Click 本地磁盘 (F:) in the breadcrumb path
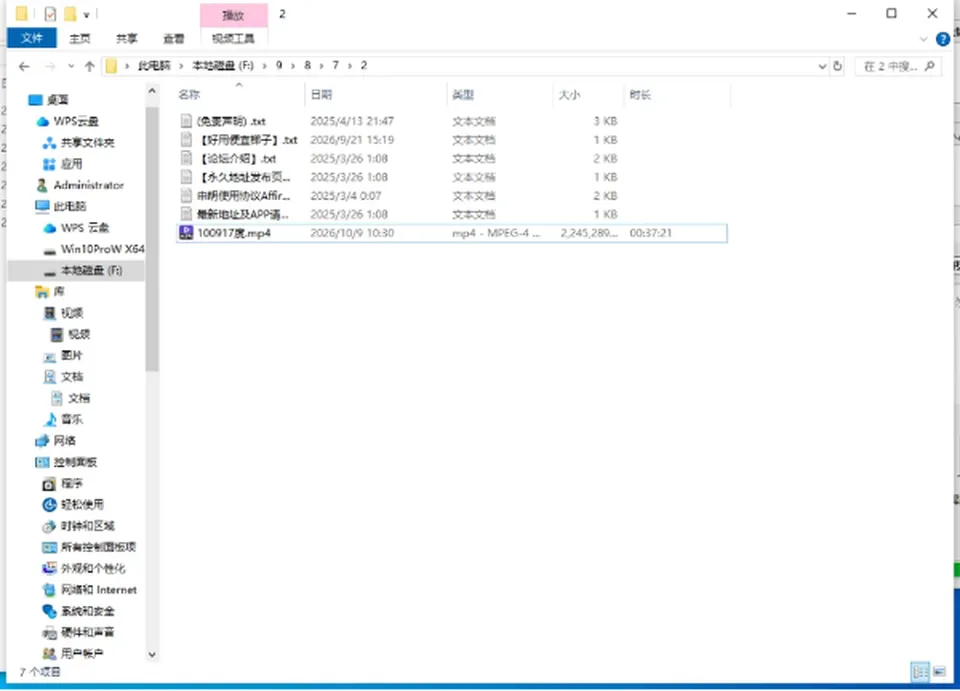This screenshot has width=960, height=691. click(x=223, y=65)
